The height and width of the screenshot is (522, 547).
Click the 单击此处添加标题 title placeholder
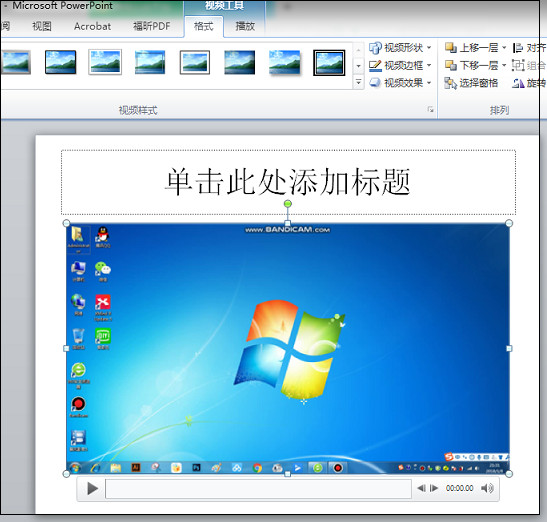click(x=288, y=182)
